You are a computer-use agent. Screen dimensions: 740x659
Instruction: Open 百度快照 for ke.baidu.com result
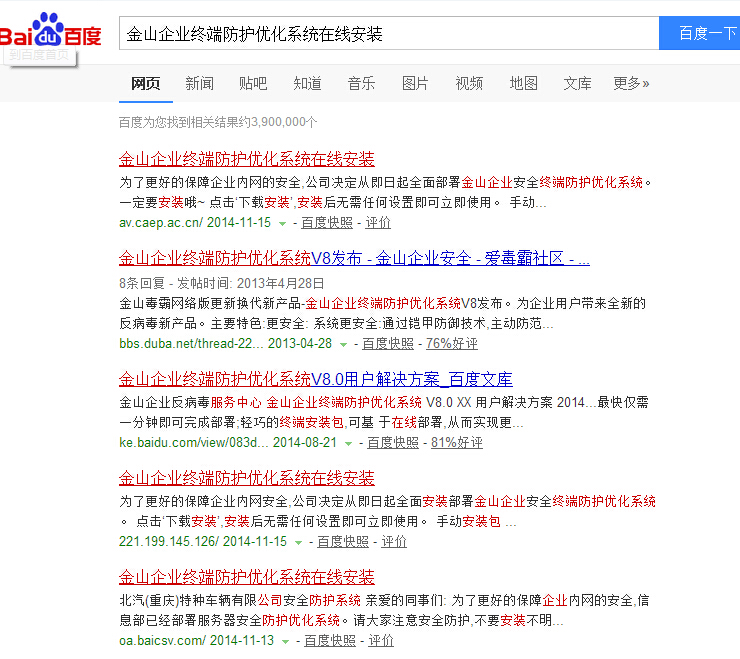[x=393, y=443]
